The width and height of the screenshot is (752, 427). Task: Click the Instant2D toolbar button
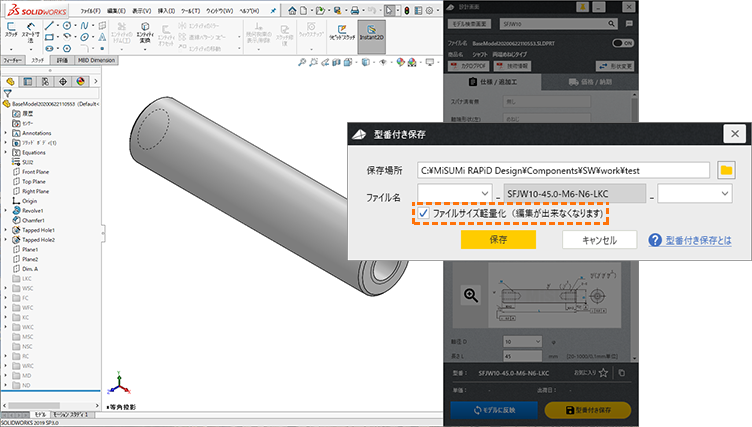[372, 35]
